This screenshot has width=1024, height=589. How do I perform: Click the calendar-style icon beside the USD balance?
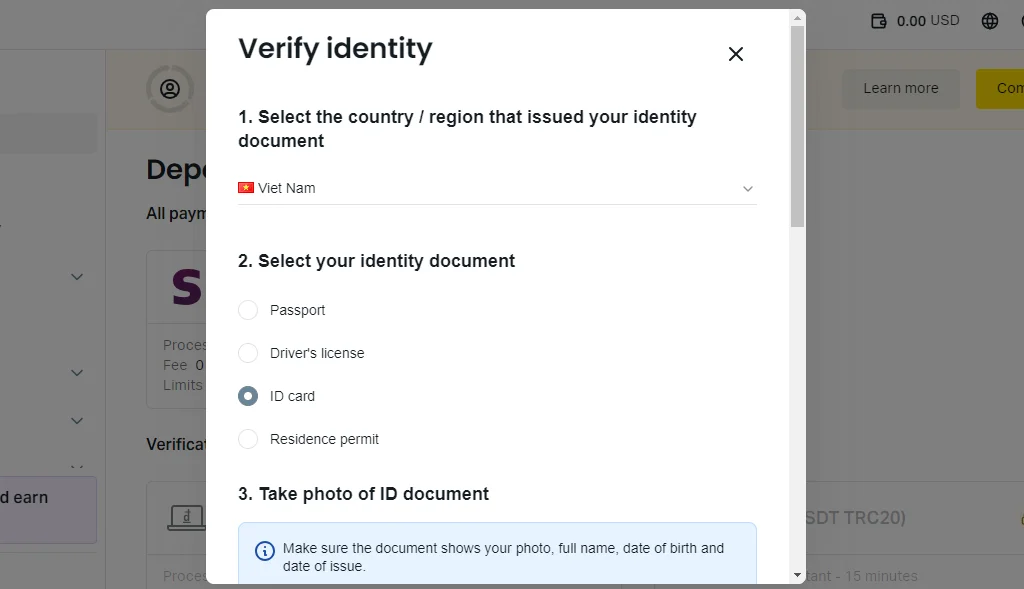[x=881, y=20]
